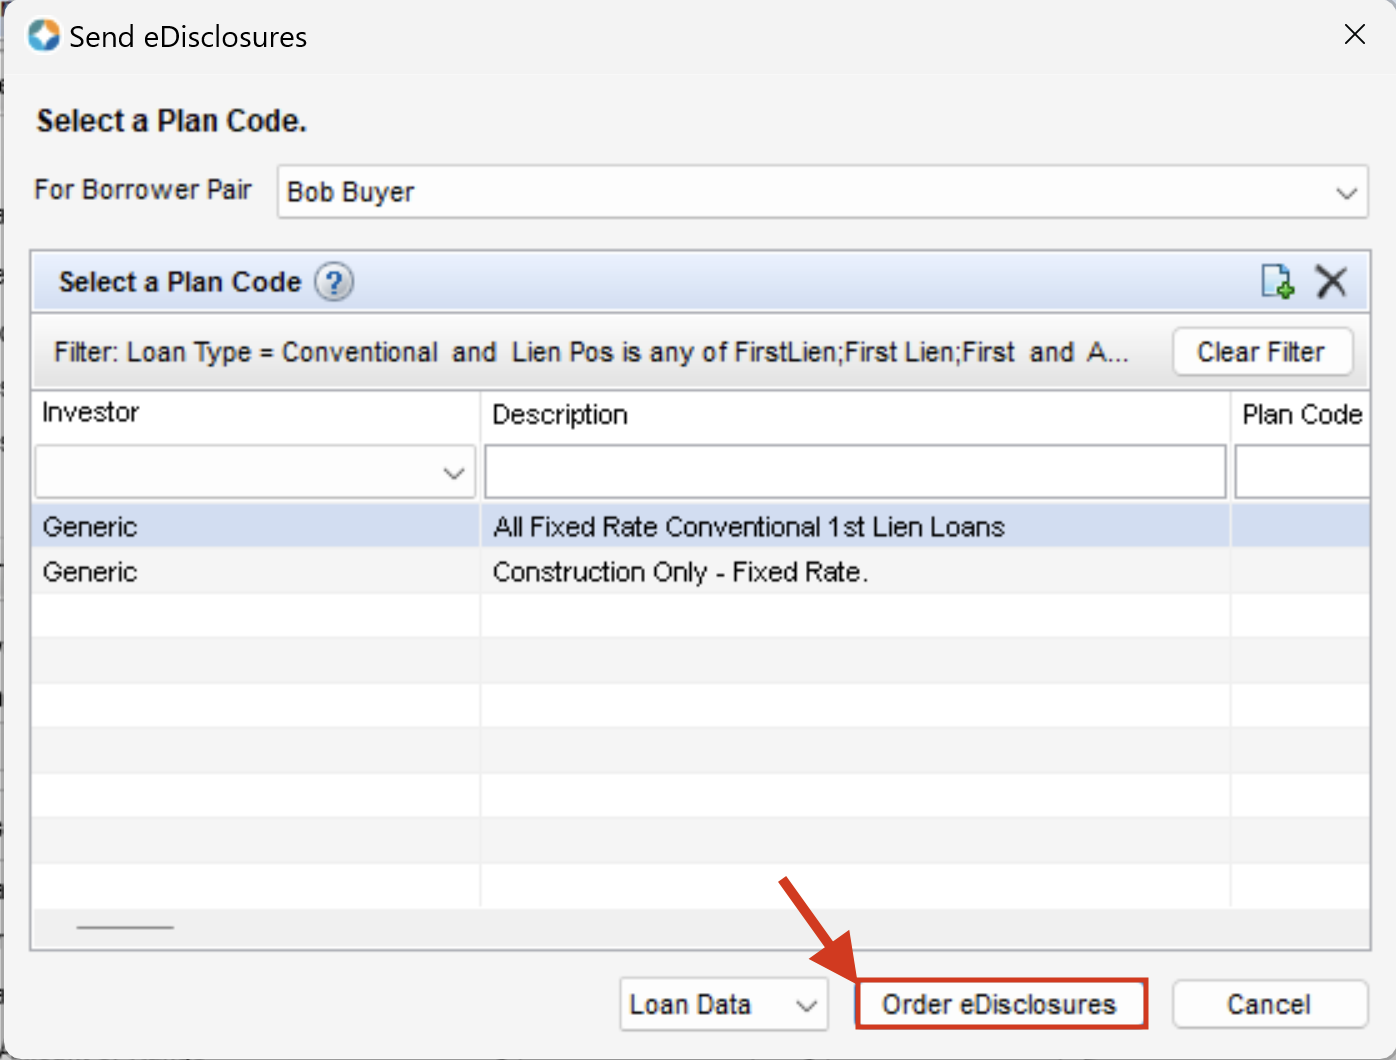Open the Loan Data dropdown
The height and width of the screenshot is (1060, 1396).
(x=723, y=1005)
